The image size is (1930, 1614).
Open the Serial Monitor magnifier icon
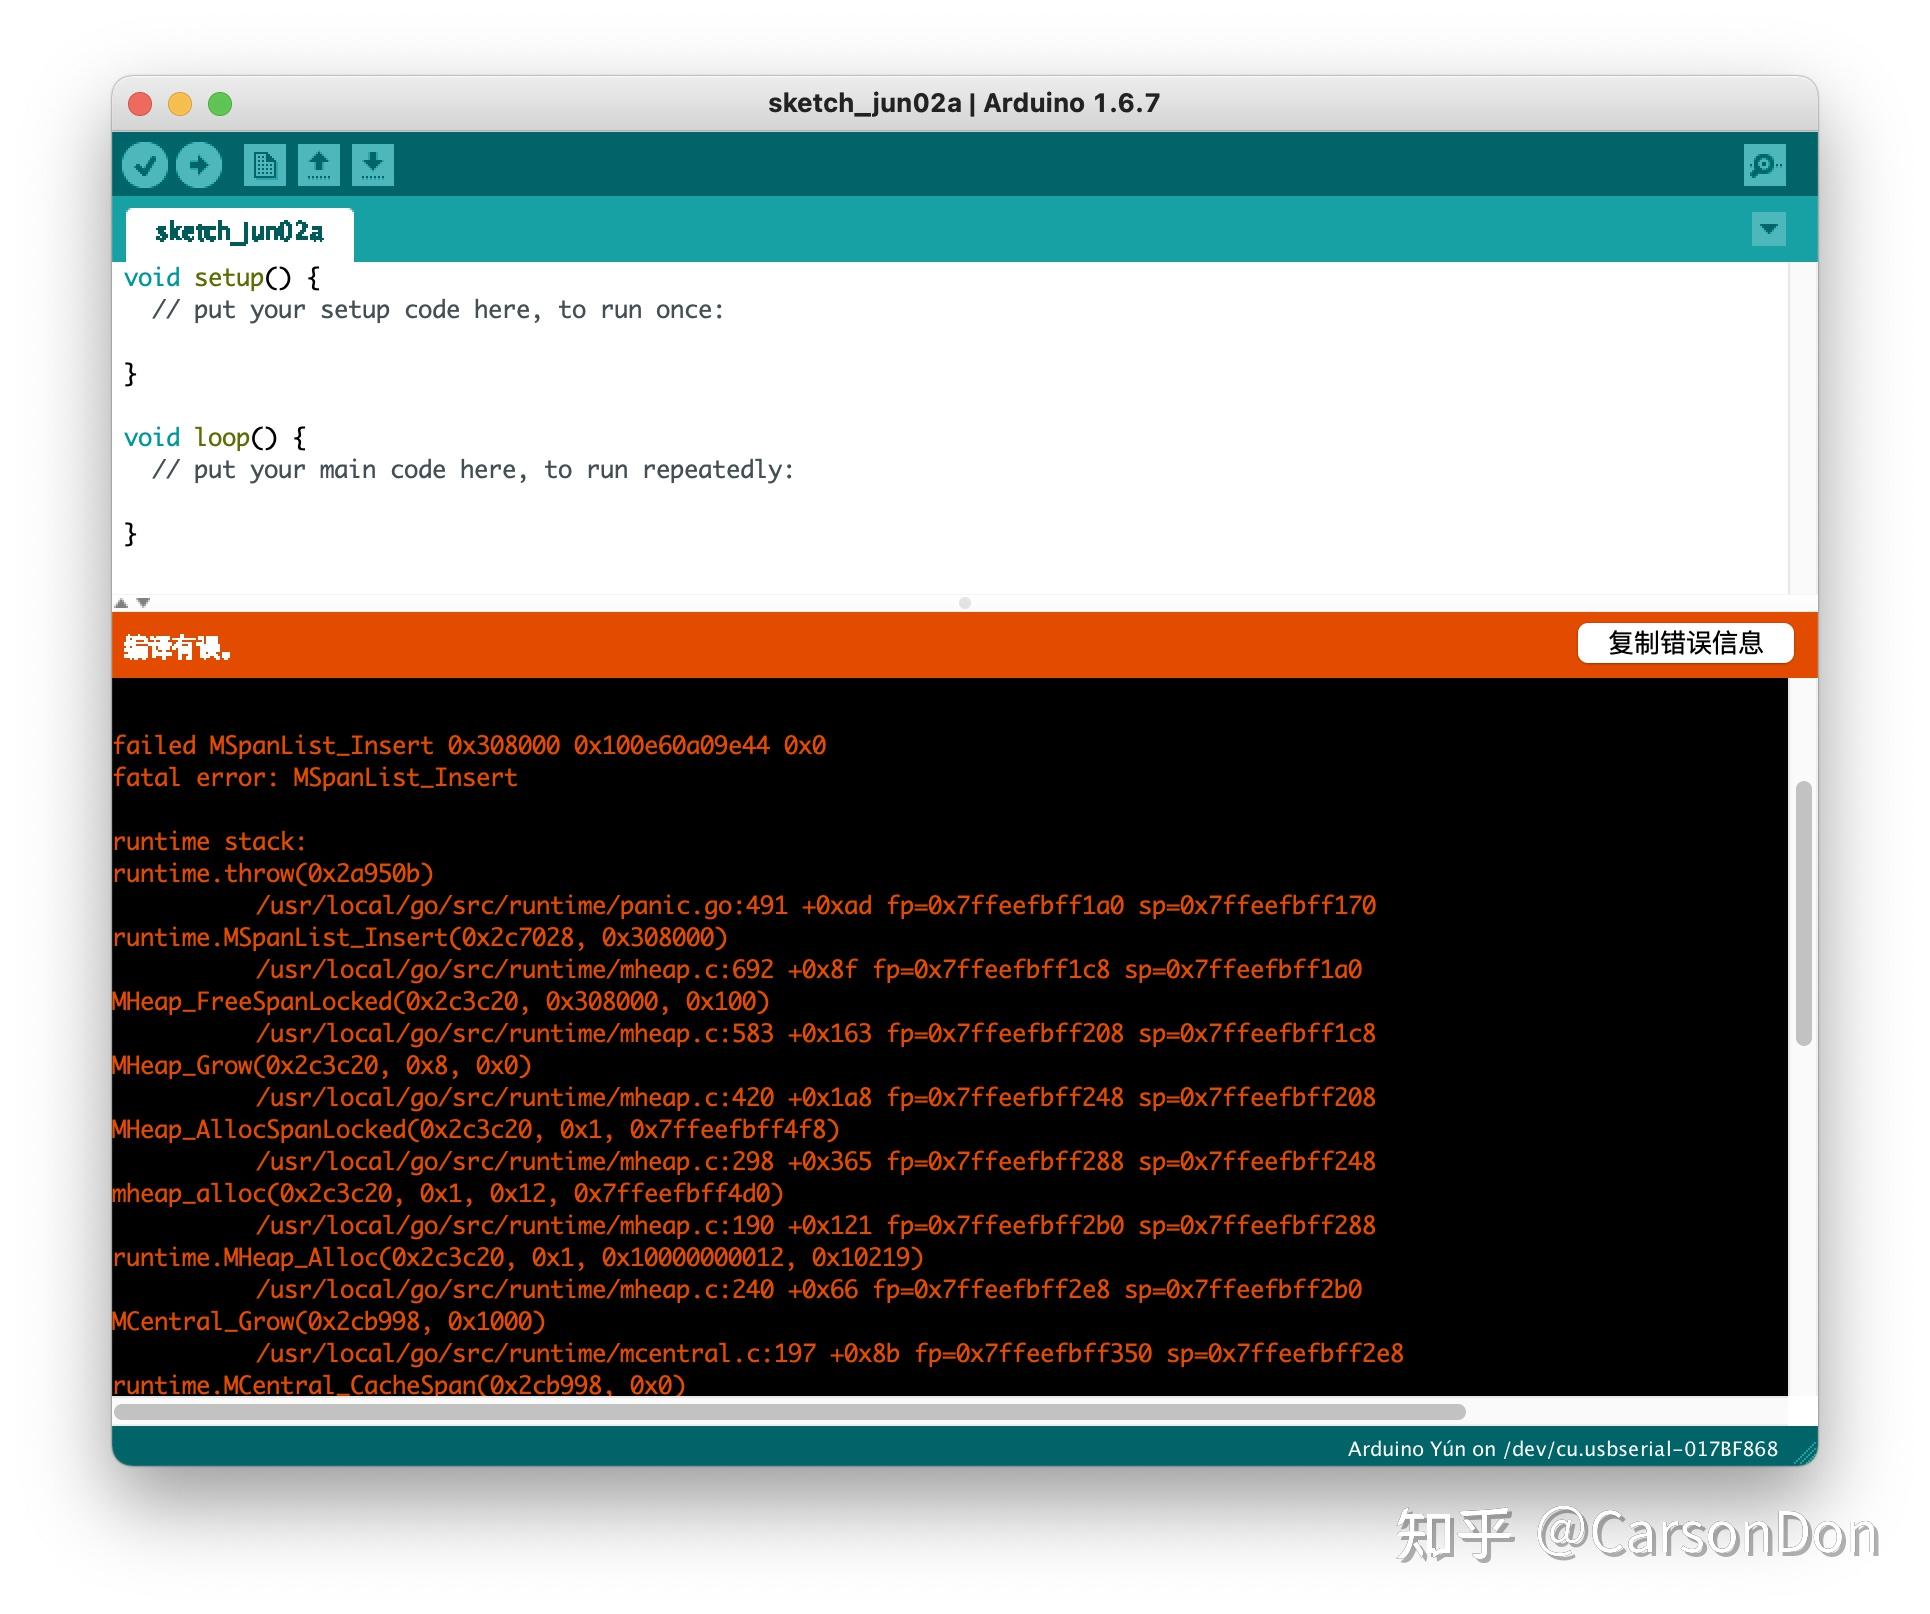[x=1766, y=164]
